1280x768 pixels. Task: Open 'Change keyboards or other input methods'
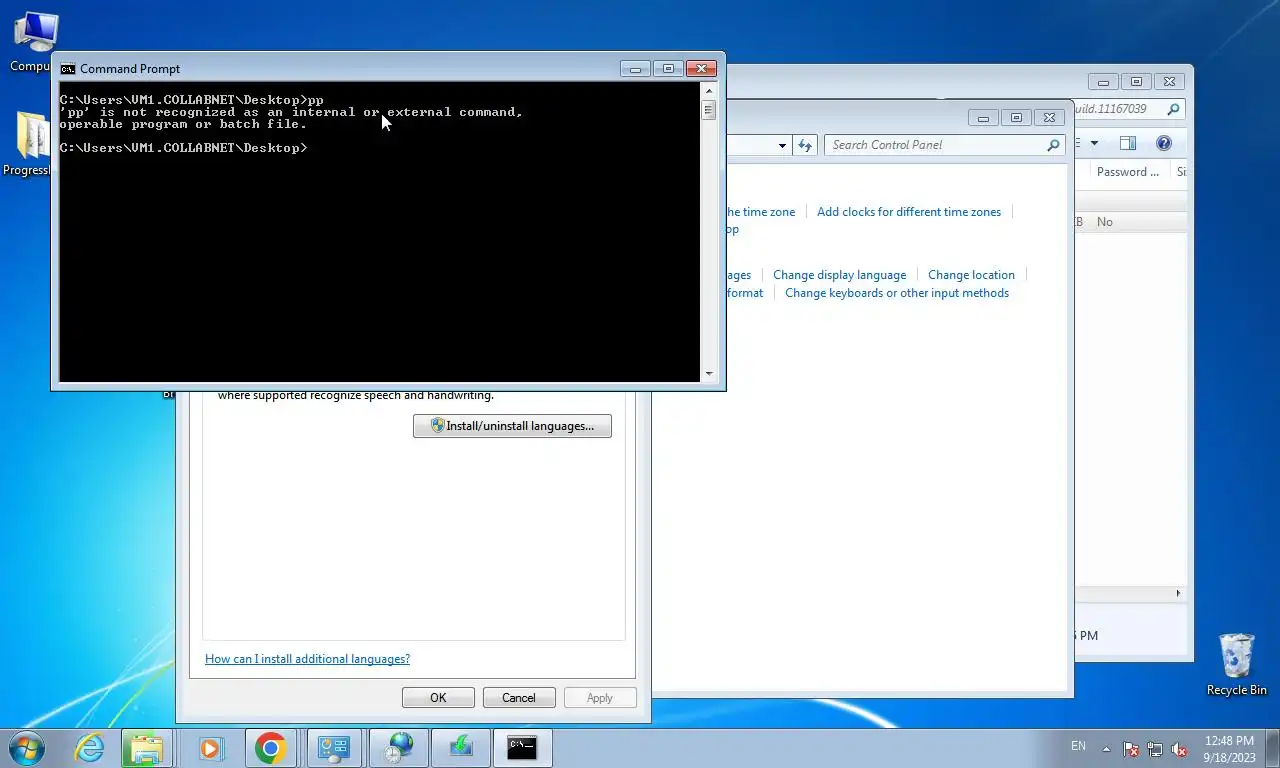(x=897, y=293)
